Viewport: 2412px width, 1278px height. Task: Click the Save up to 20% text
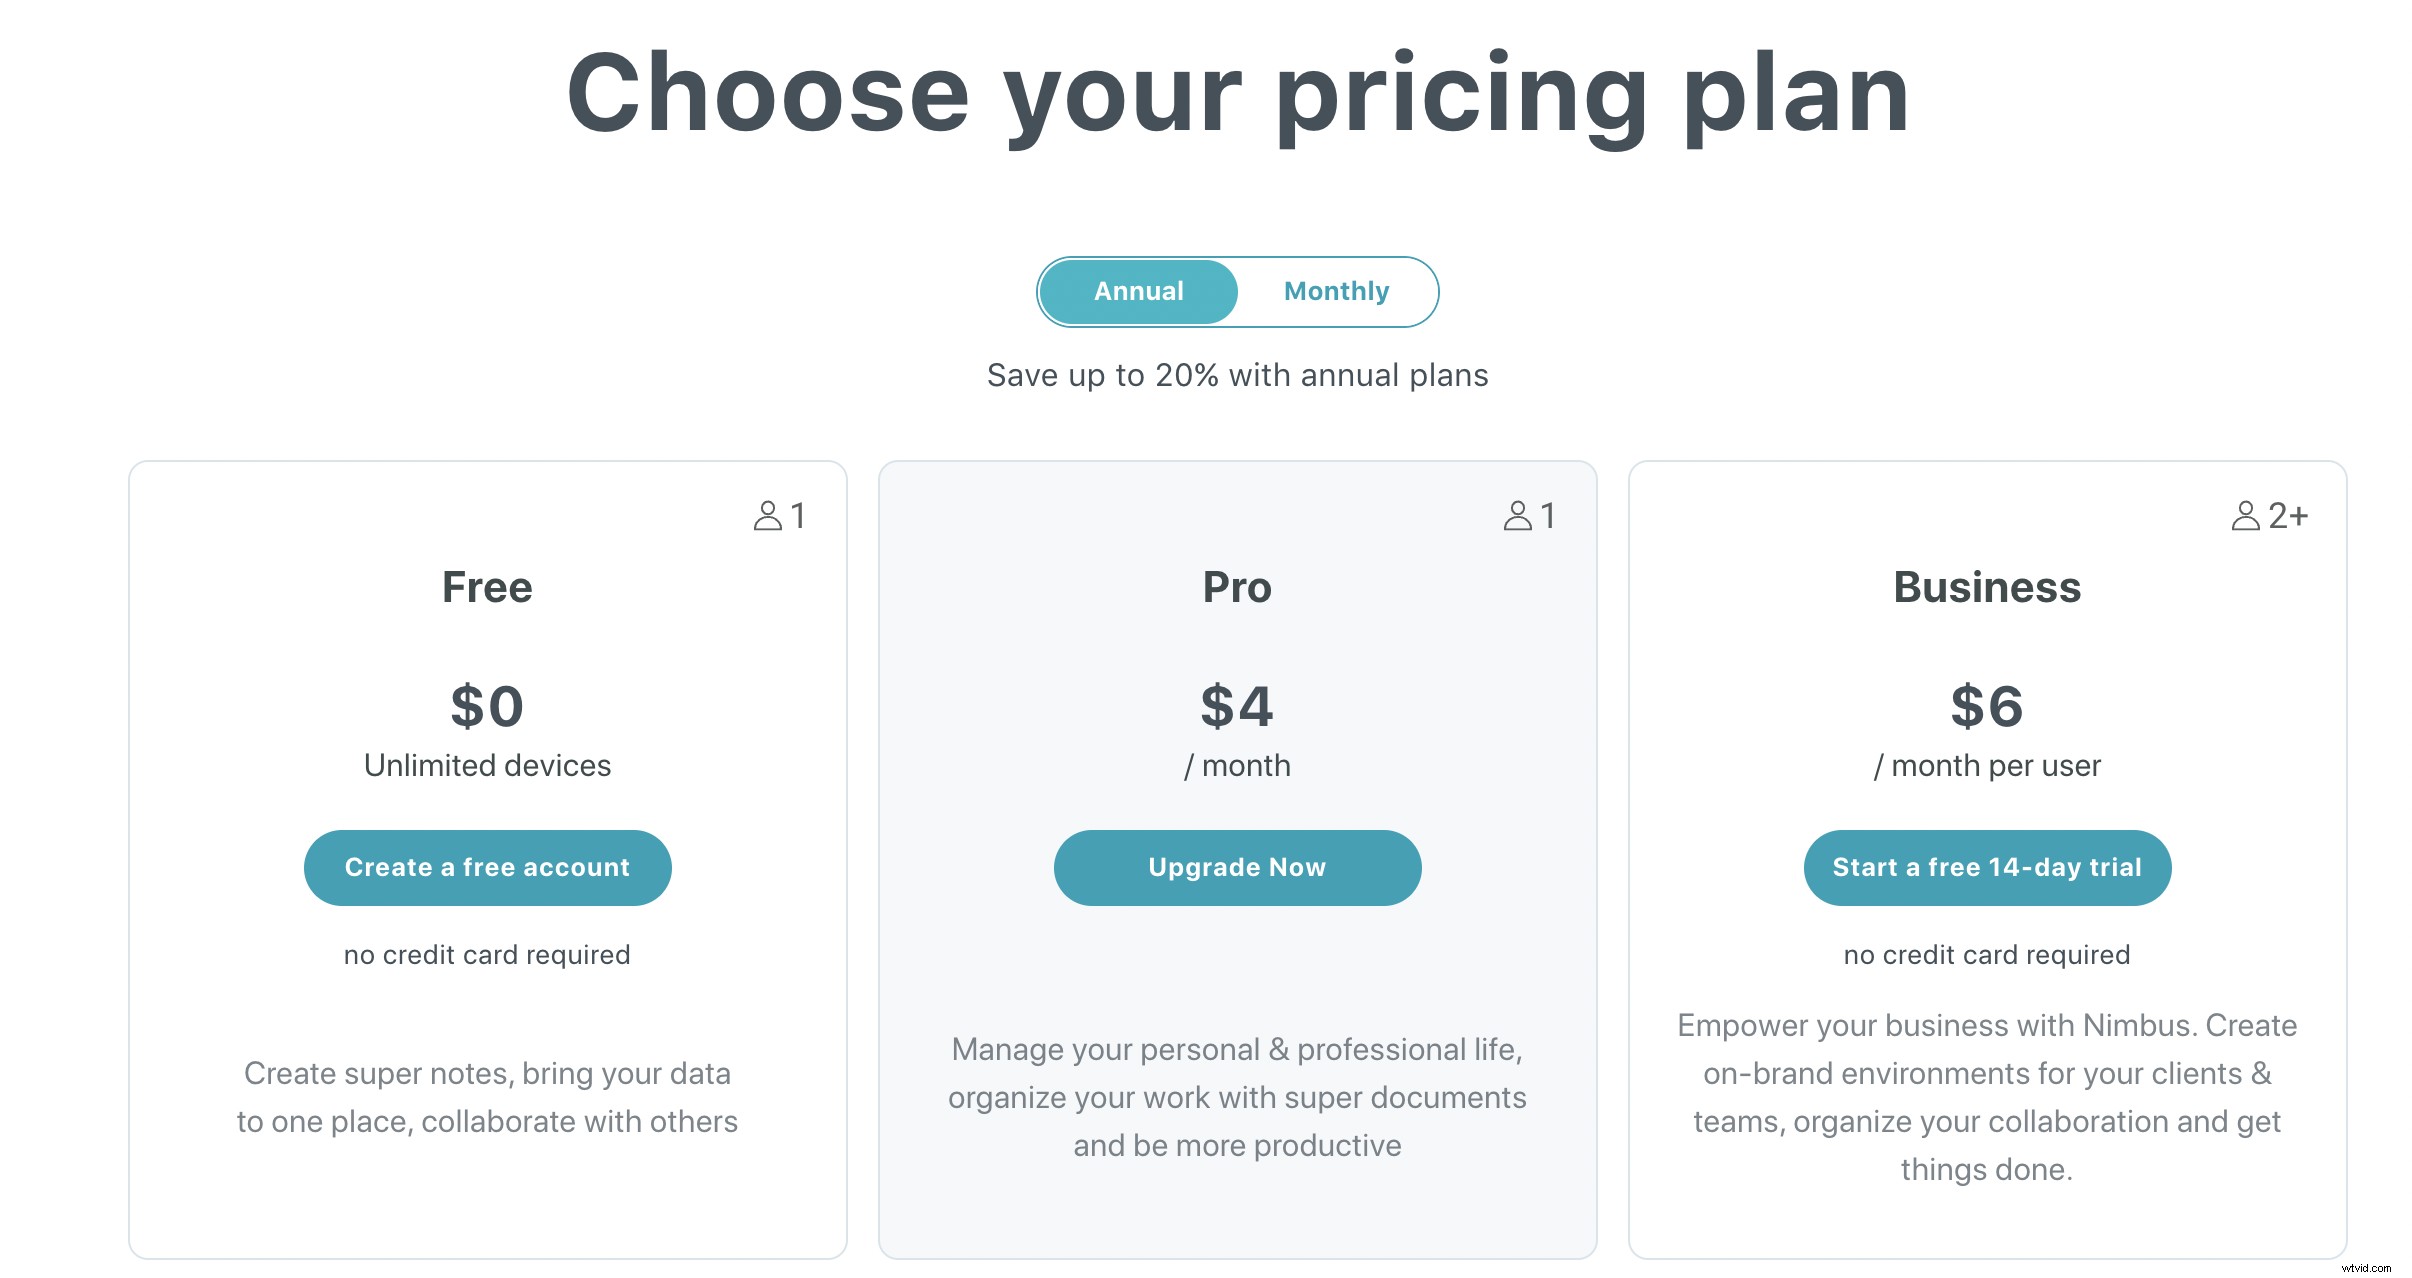tap(1237, 375)
